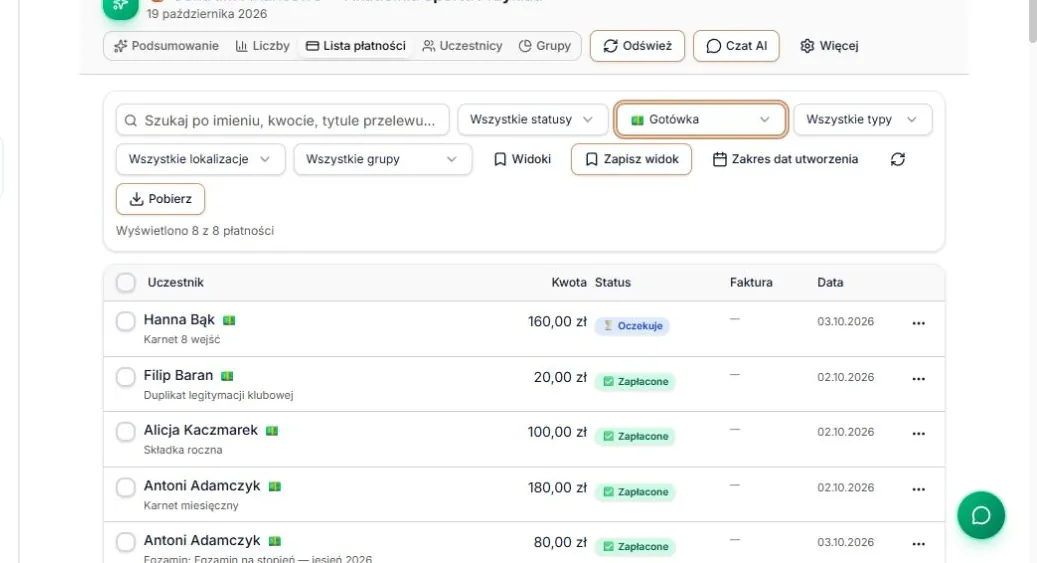The width and height of the screenshot is (1037, 563).
Task: Focus the payment search field
Action: point(282,120)
